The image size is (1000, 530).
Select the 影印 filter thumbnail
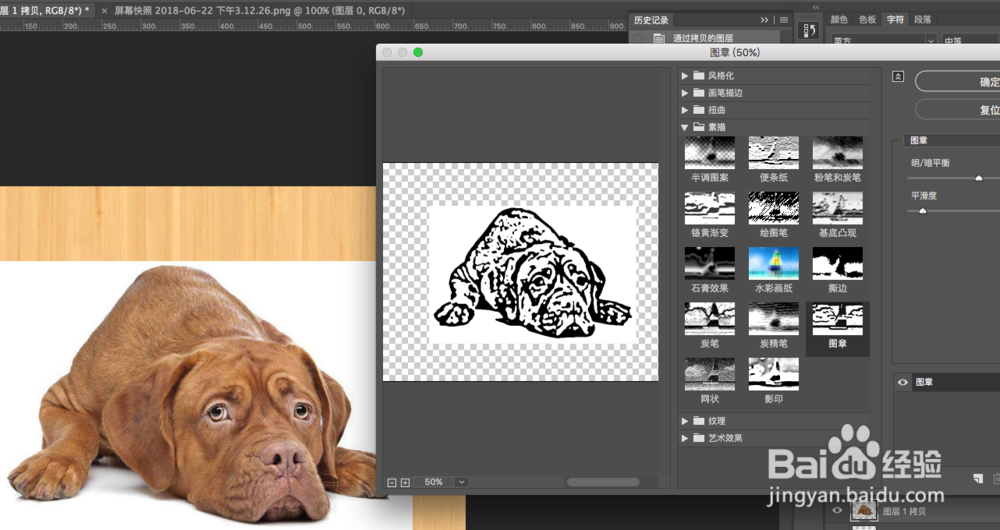774,374
